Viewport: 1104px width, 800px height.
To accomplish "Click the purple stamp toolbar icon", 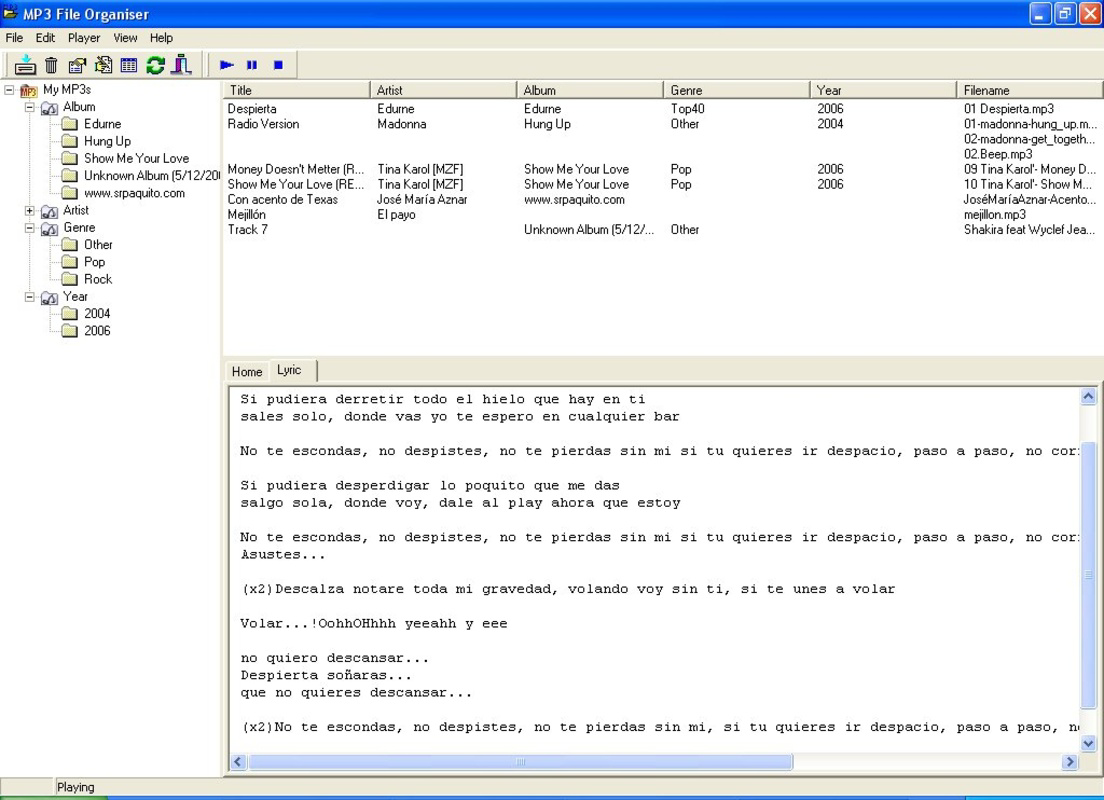I will tap(181, 65).
